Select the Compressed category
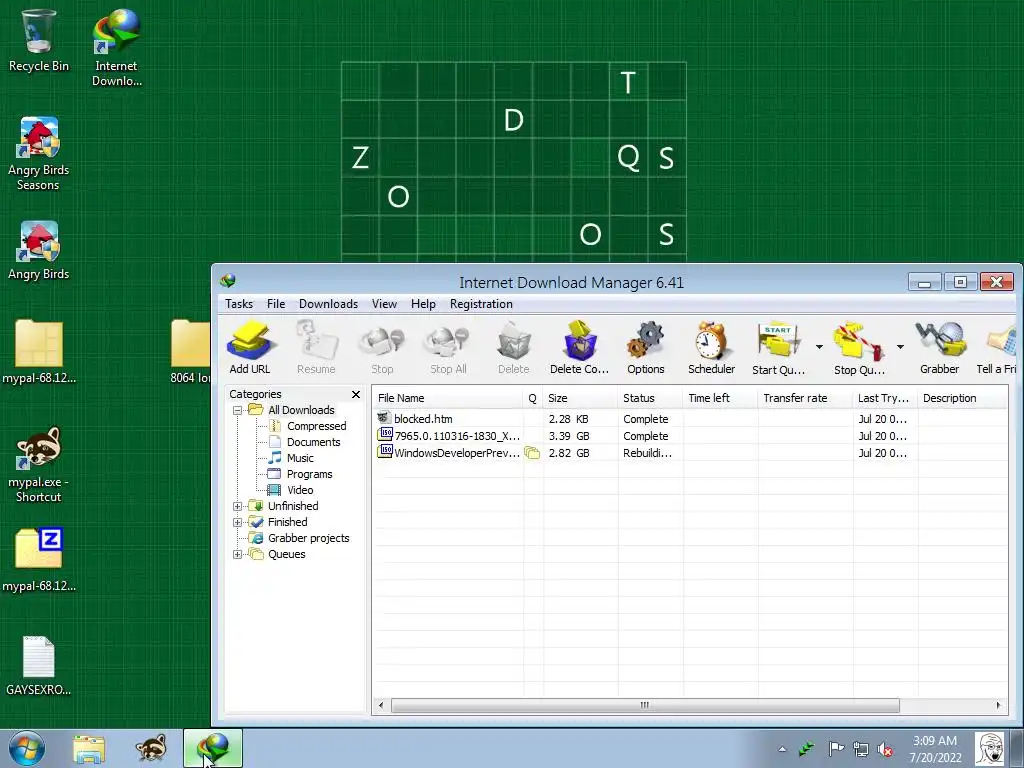This screenshot has height=768, width=1024. [308, 426]
